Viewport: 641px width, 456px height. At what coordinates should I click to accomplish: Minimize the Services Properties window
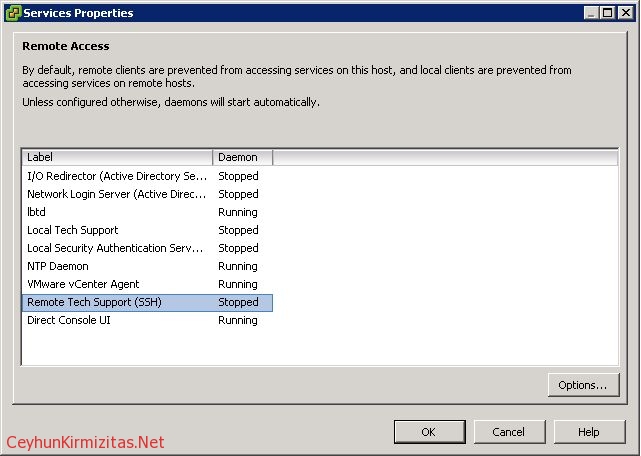click(x=590, y=13)
